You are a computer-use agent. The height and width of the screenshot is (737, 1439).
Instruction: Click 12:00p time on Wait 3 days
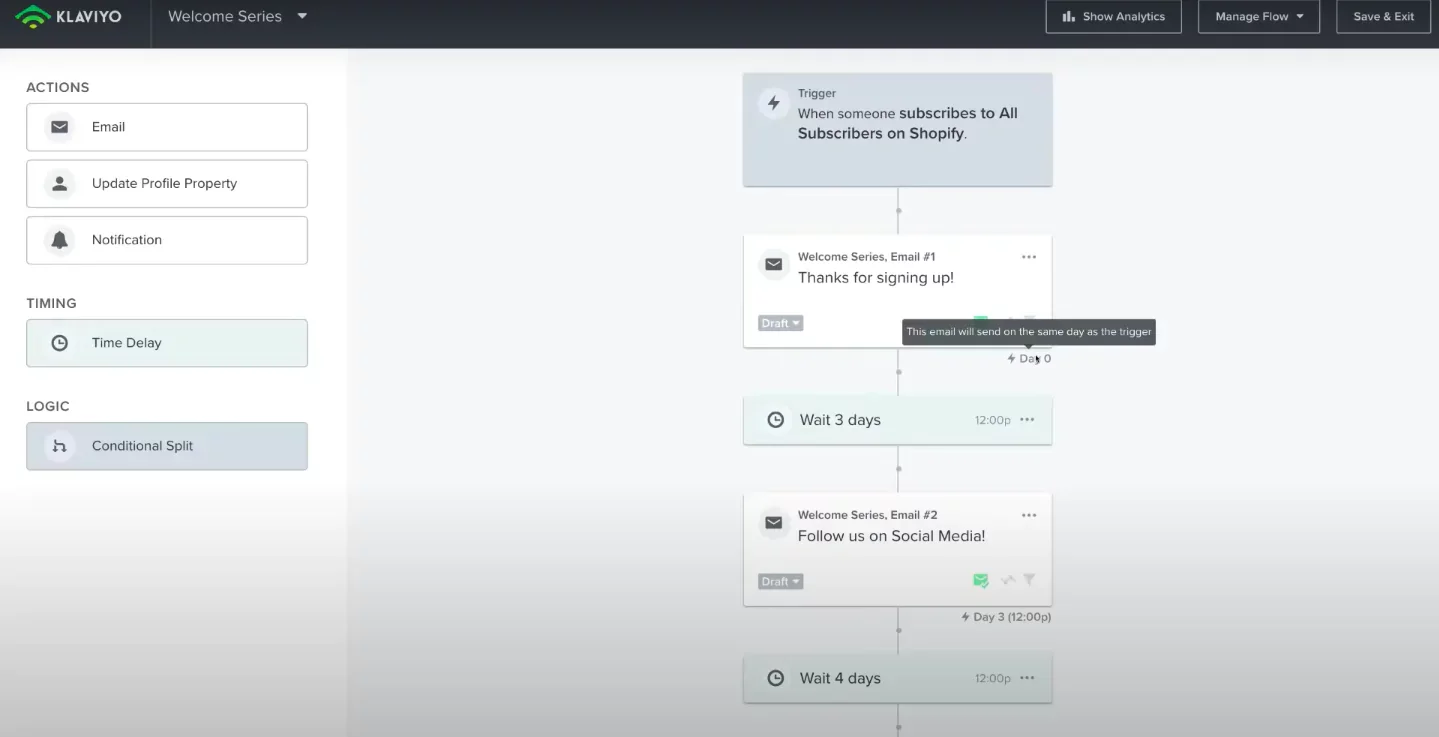coord(993,420)
